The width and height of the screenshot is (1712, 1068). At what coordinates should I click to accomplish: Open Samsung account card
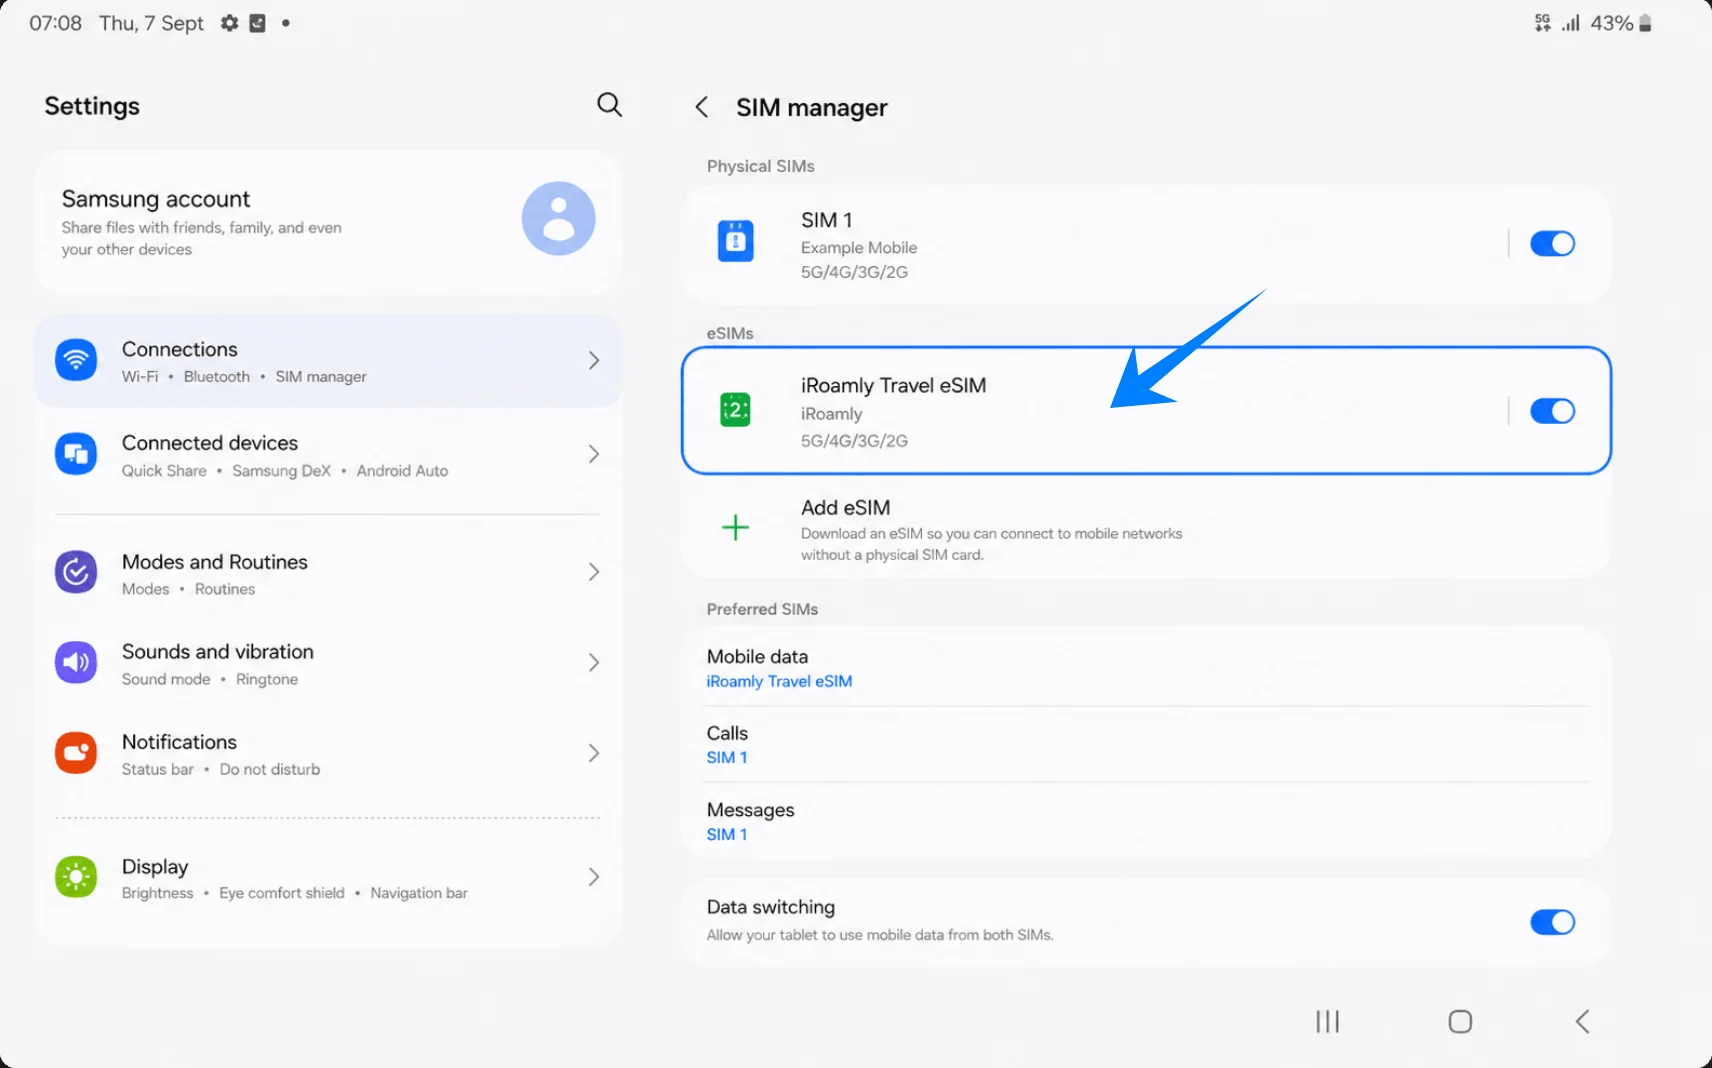pos(328,222)
